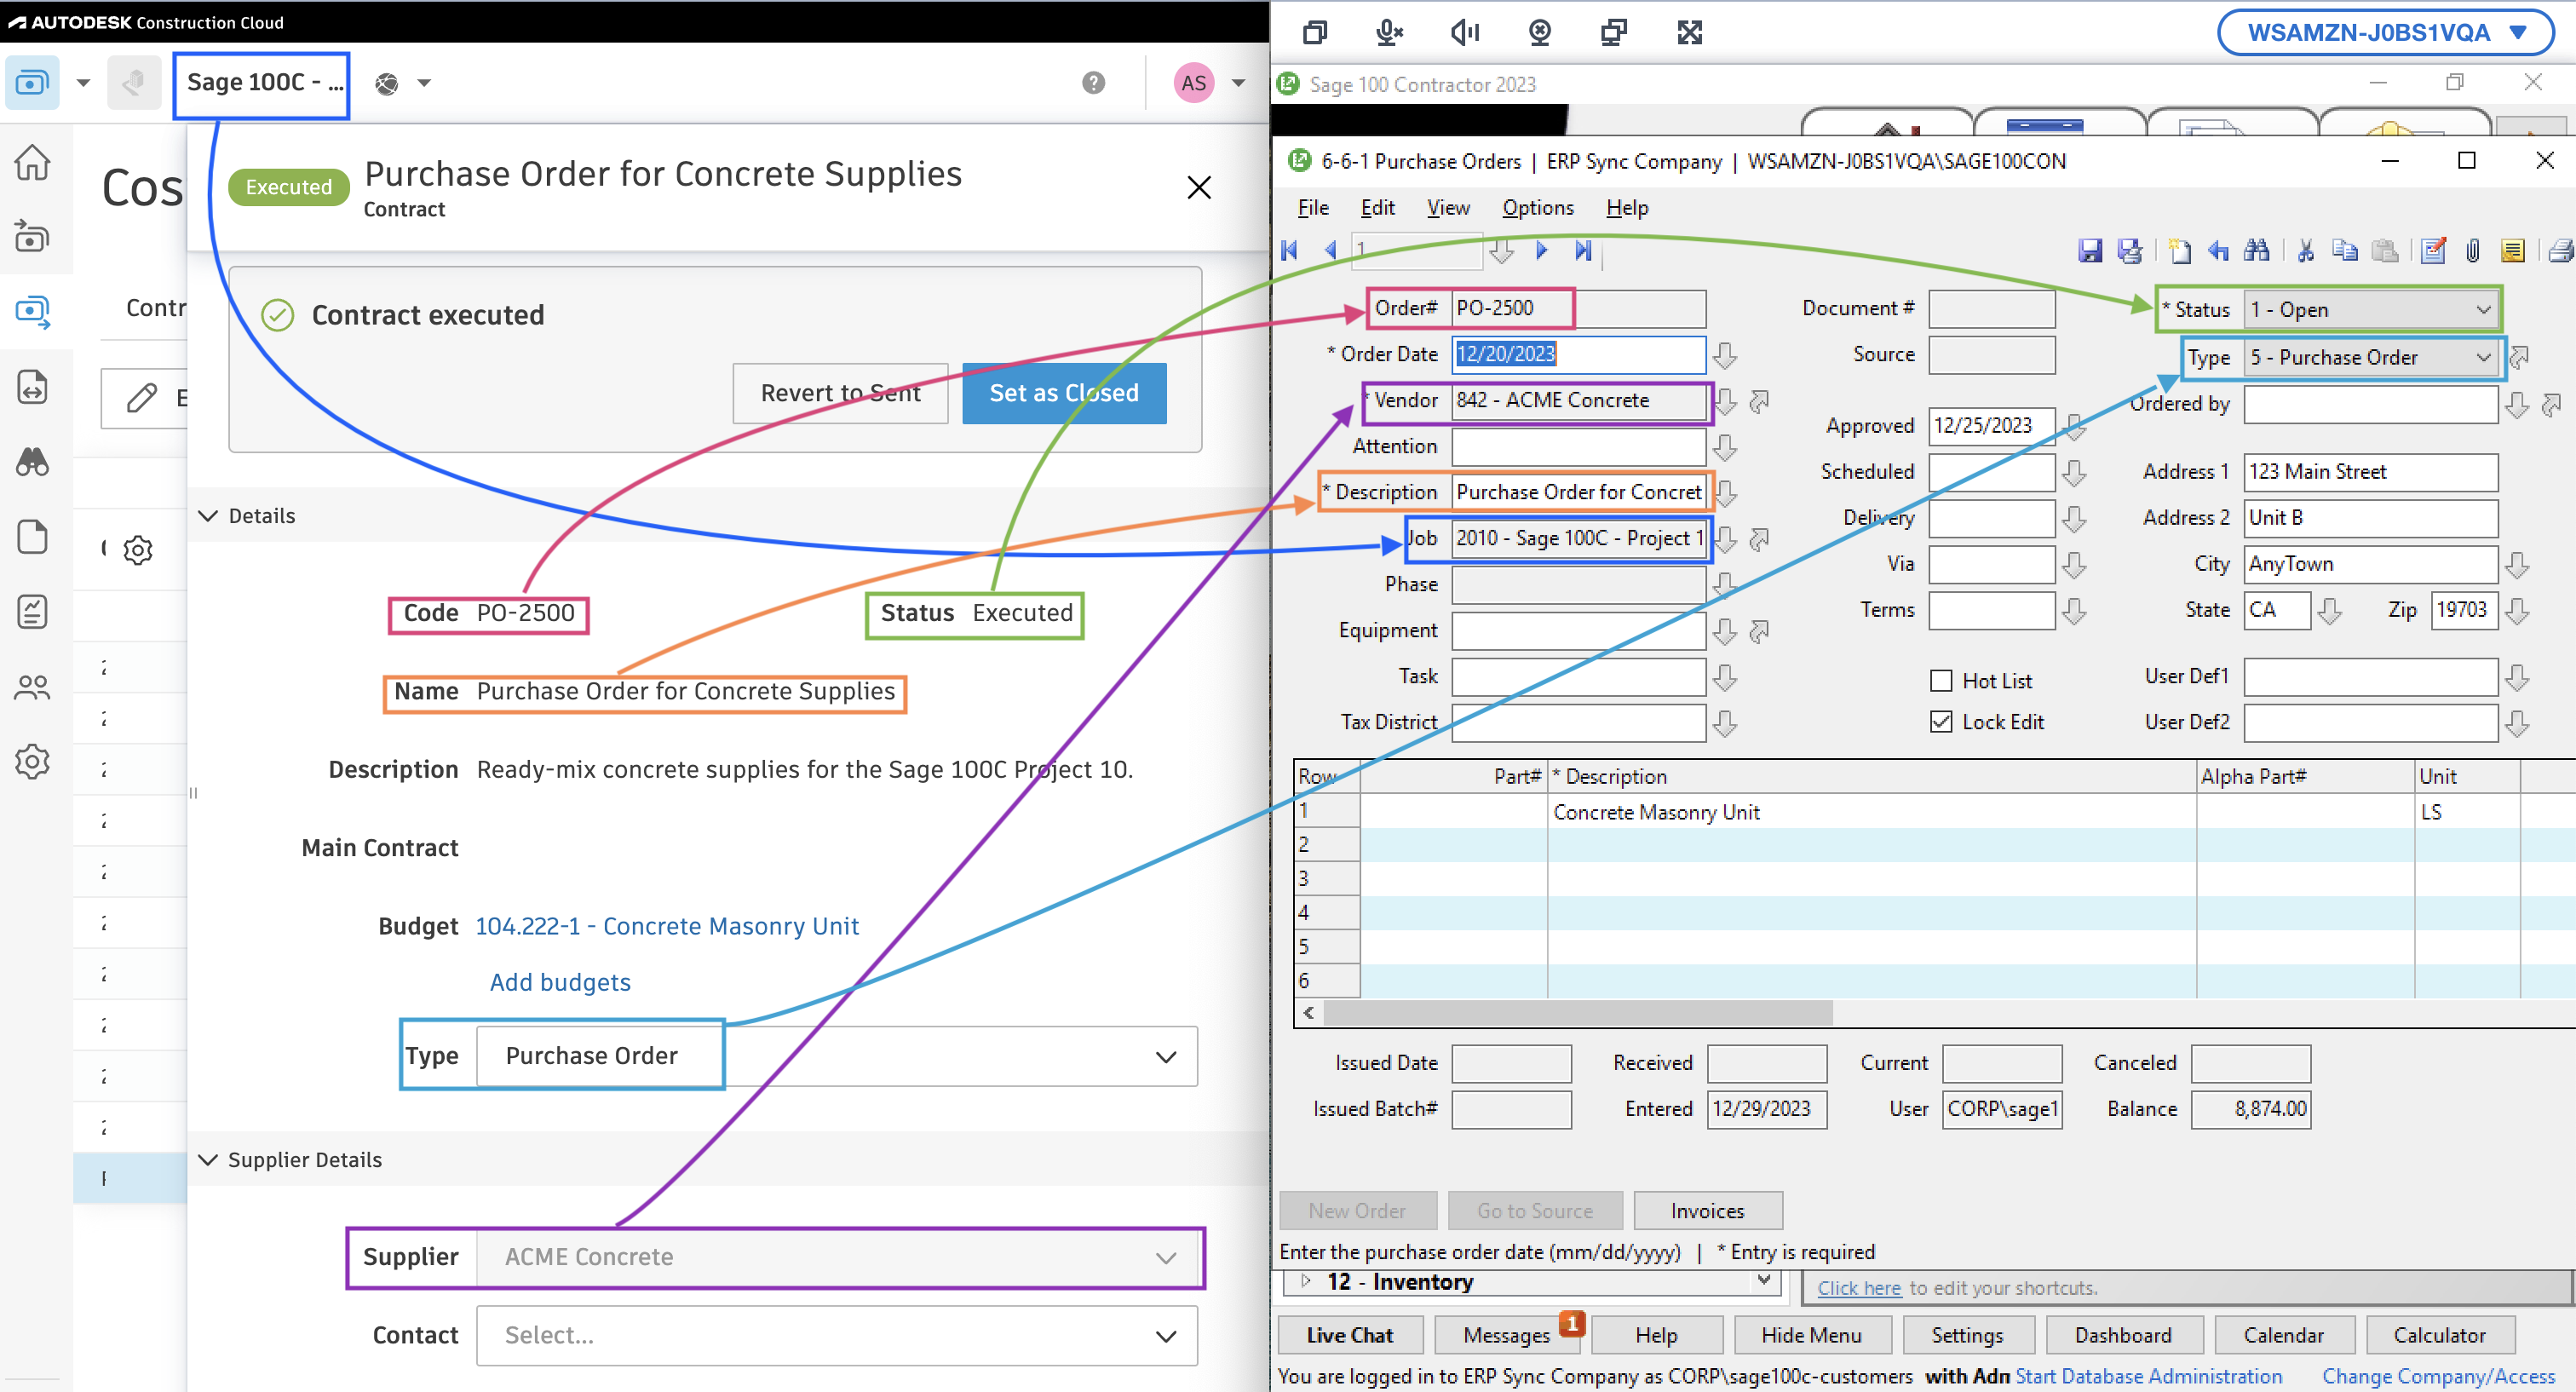The height and width of the screenshot is (1392, 2576).
Task: Click the paperclip Attachments icon in the Sage toolbar
Action: point(2473,251)
